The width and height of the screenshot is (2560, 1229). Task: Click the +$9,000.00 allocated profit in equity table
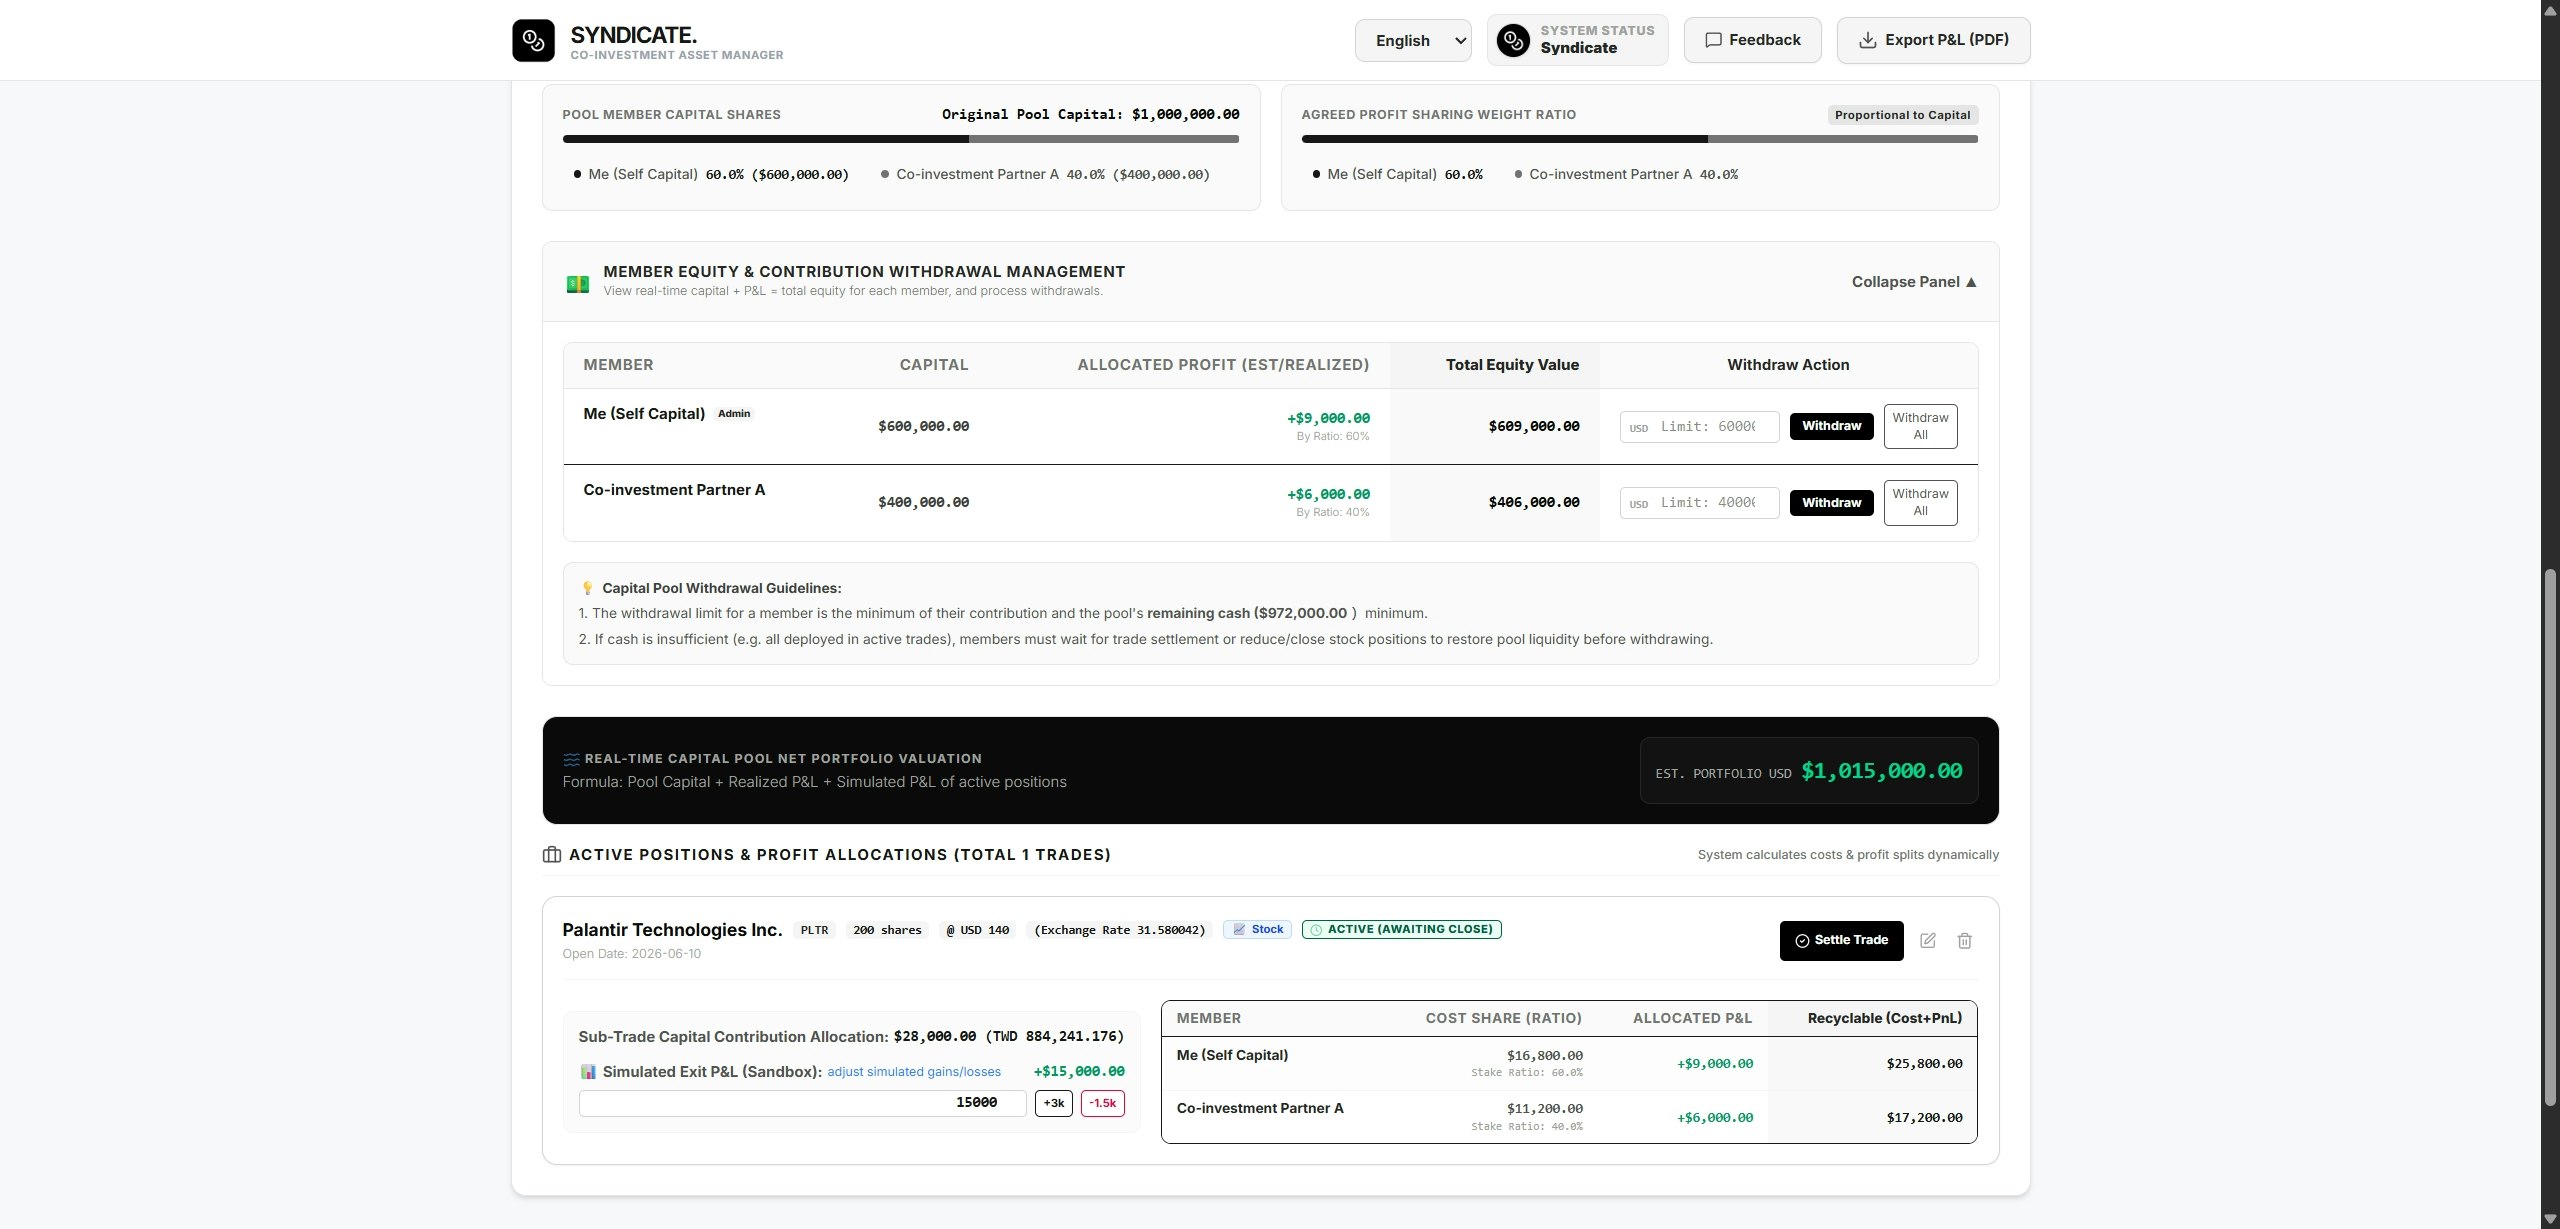(x=1328, y=418)
